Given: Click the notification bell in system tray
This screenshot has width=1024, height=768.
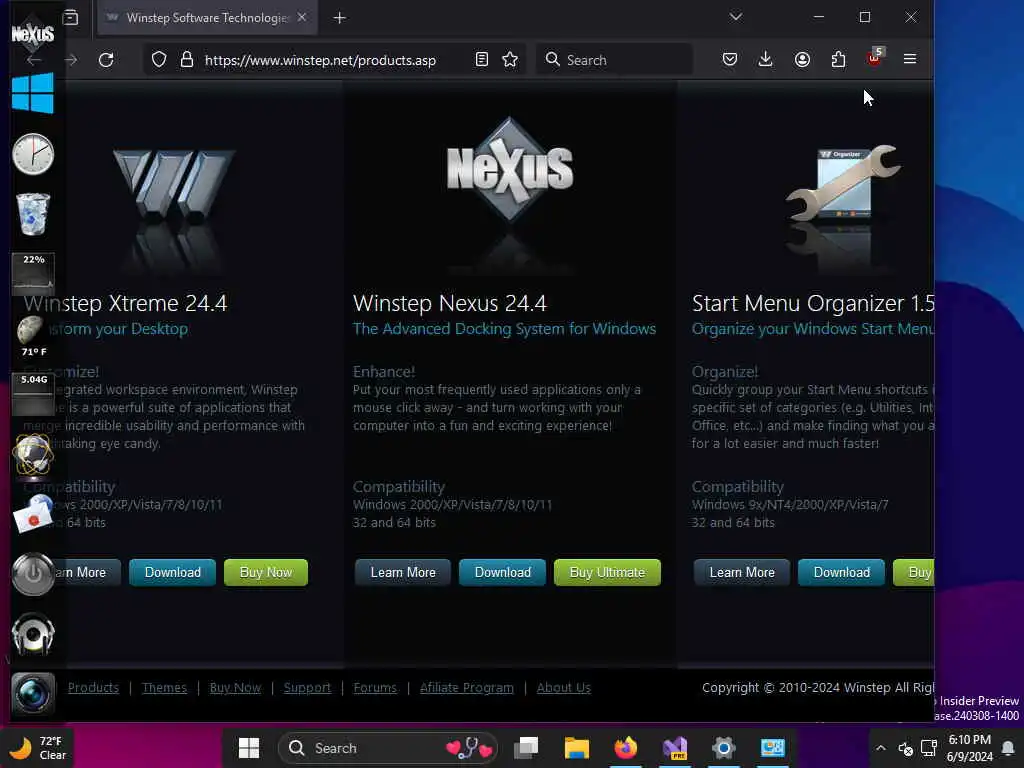Looking at the screenshot, I should click(x=1008, y=748).
